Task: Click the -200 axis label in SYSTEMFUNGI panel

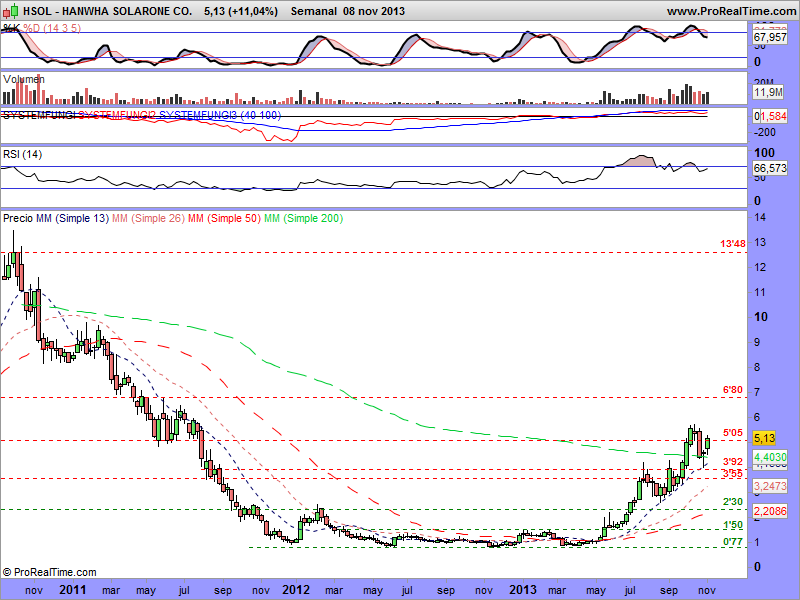Action: [x=765, y=132]
